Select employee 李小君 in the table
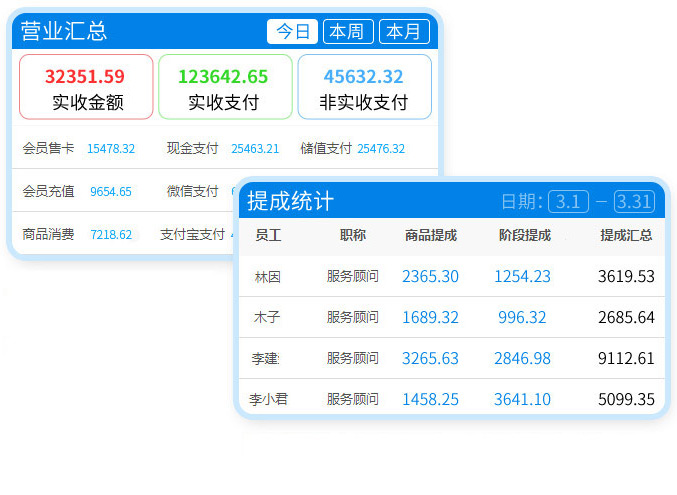The width and height of the screenshot is (677, 495). [268, 400]
